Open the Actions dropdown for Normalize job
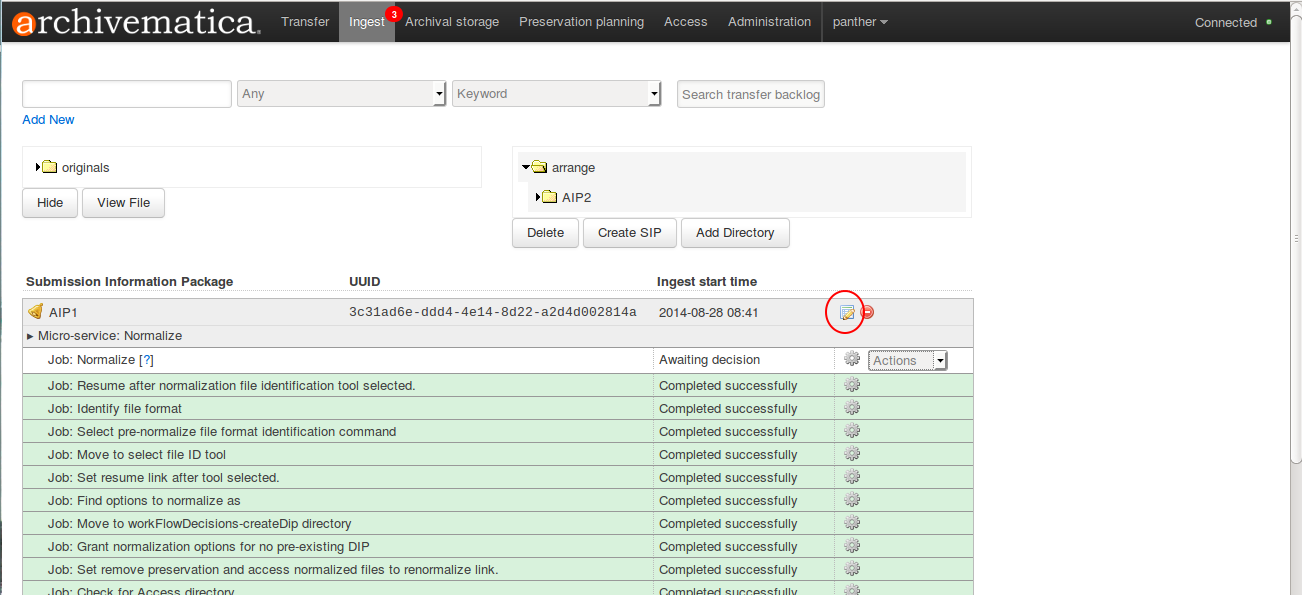Screen dimensions: 1302x595 point(907,361)
